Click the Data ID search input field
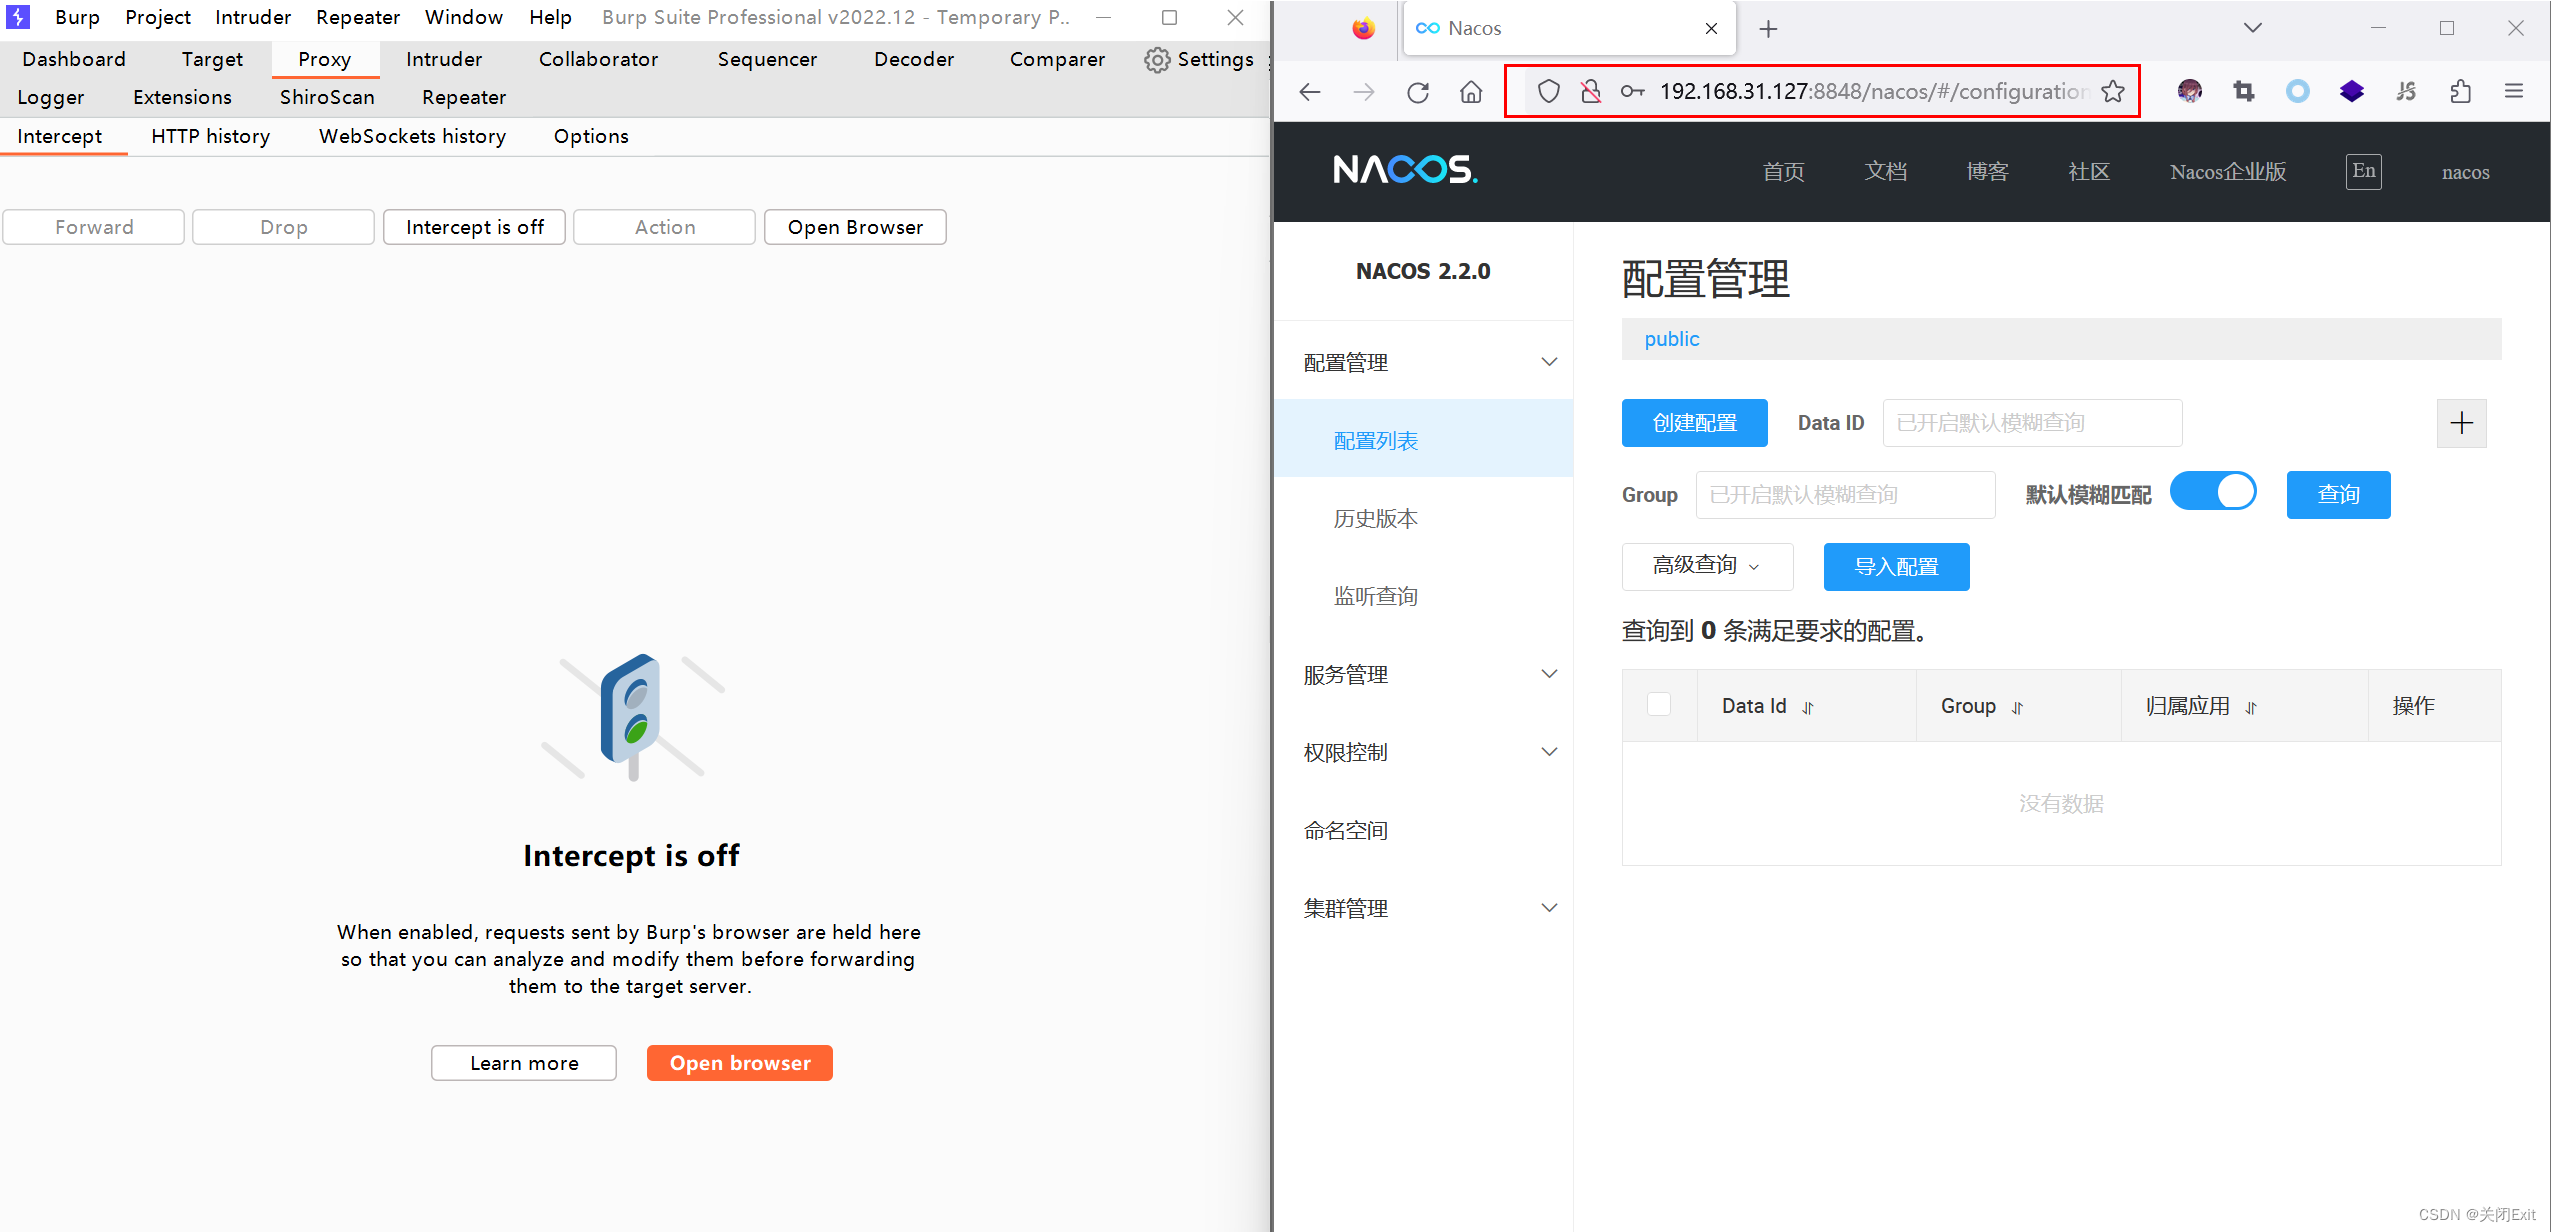2551x1232 pixels. point(2031,422)
